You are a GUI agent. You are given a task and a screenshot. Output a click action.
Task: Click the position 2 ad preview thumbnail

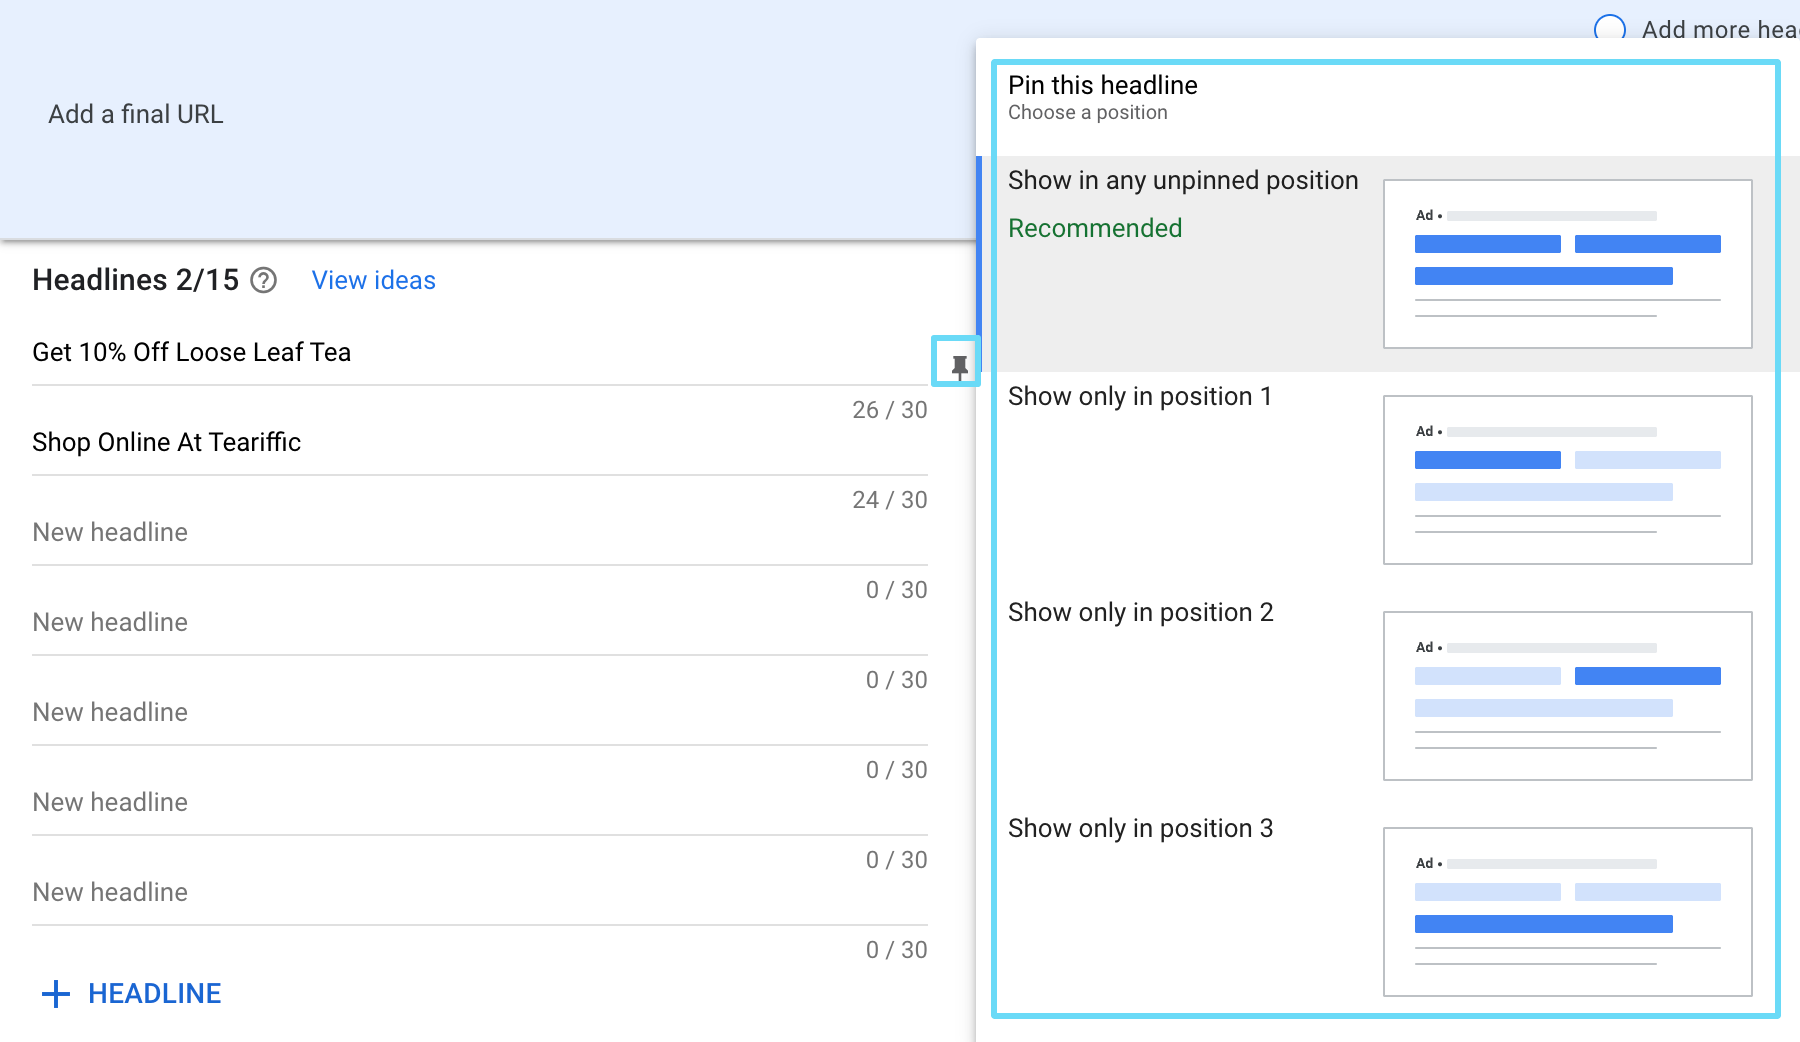tap(1567, 696)
